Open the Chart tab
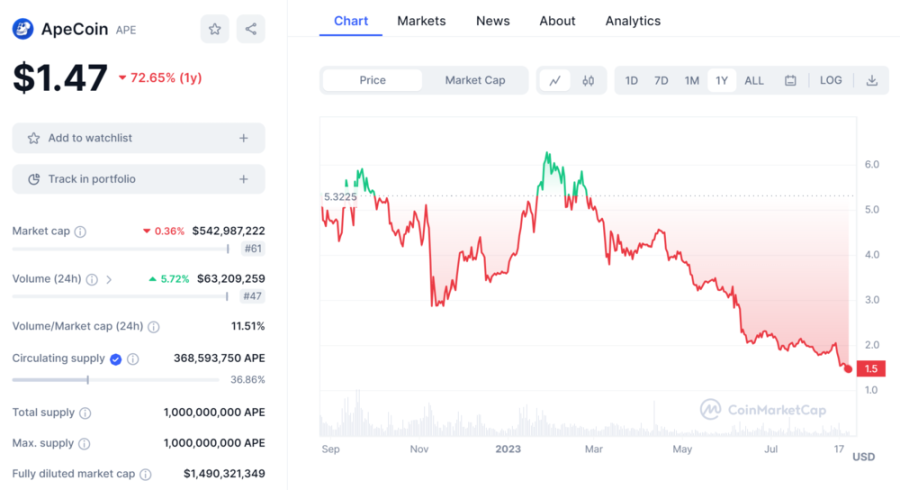Screen dimensions: 900x490 (351, 21)
